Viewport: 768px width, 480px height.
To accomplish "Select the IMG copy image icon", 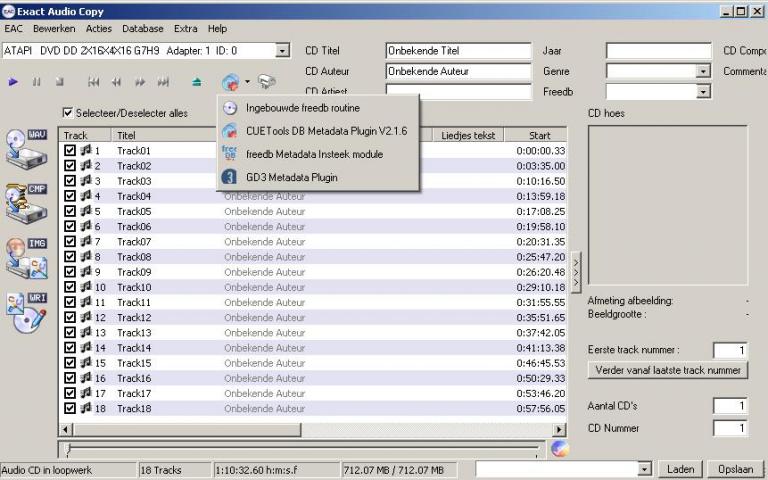I will click(27, 257).
